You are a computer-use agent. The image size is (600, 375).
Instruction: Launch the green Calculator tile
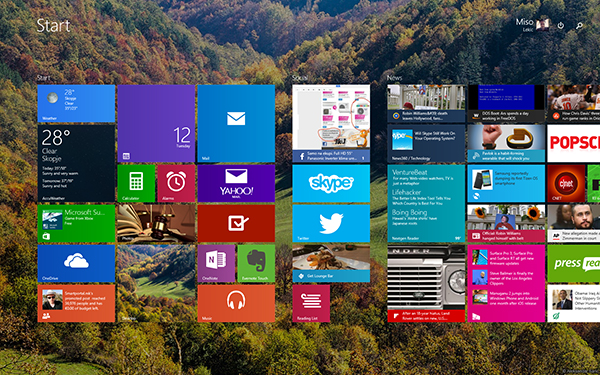point(136,183)
